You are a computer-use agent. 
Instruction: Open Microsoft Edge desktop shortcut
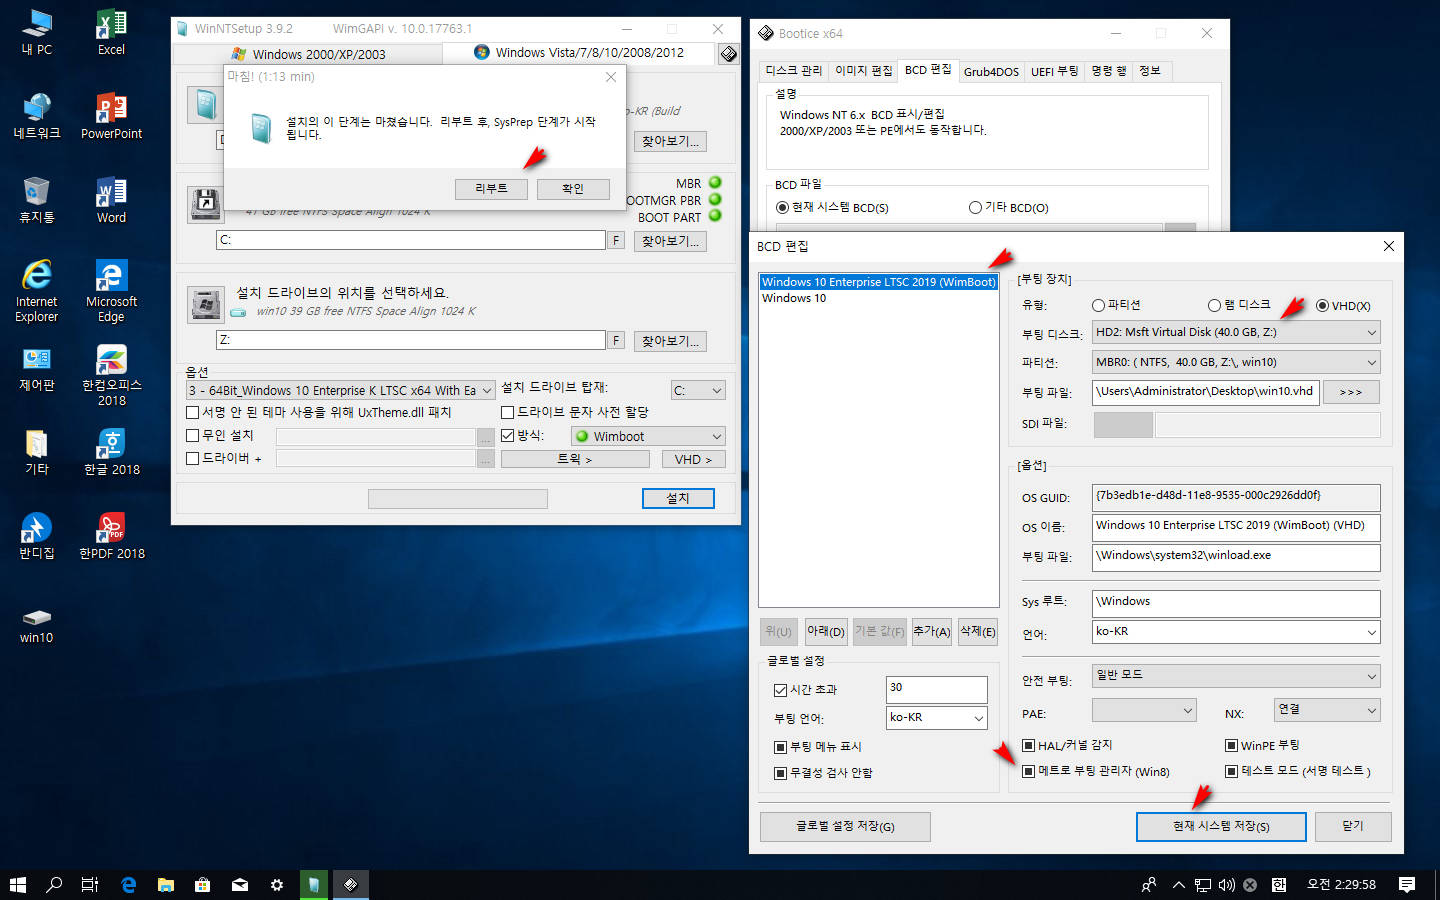coord(111,291)
